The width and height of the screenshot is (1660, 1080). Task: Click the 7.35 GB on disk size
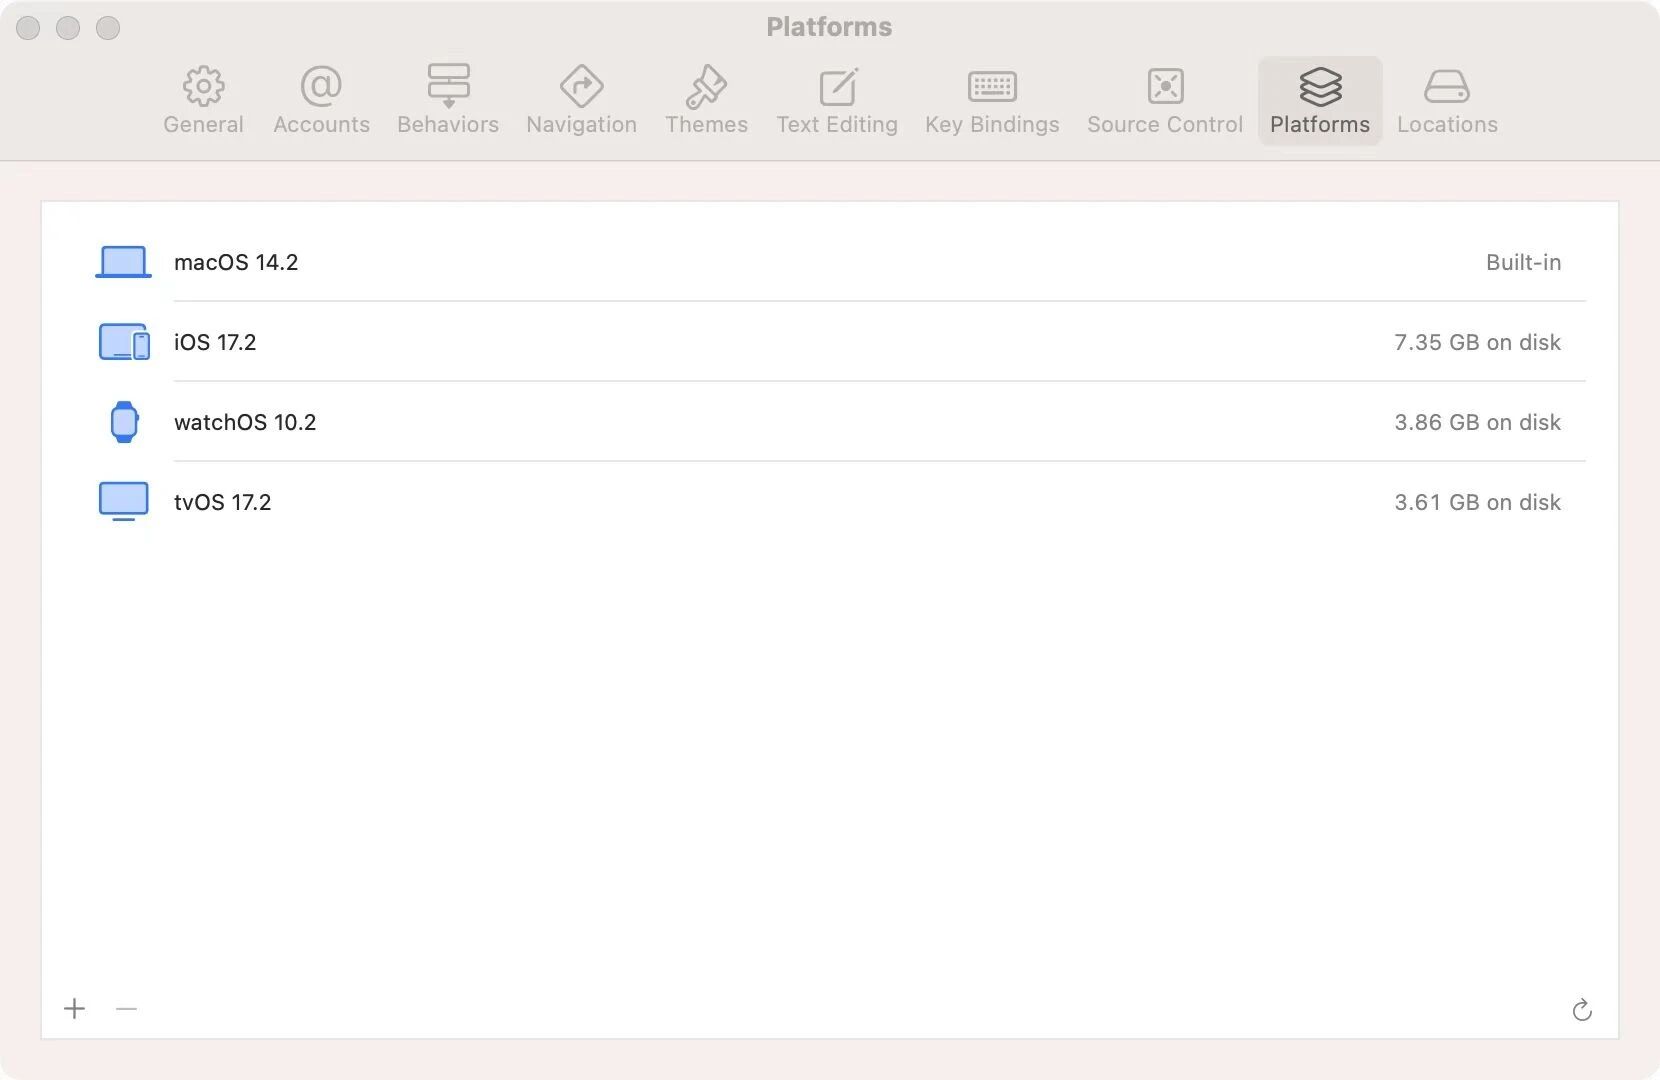[1478, 342]
